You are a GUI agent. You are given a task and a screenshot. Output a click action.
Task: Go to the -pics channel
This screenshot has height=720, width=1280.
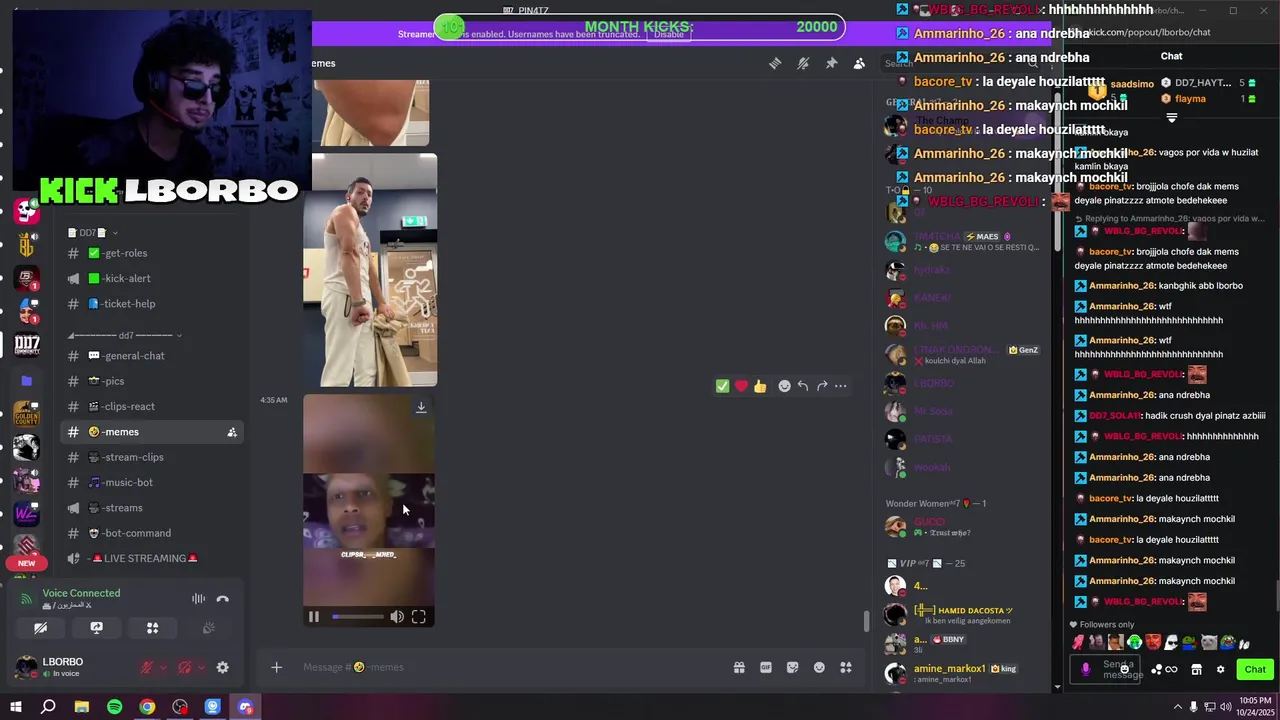[151, 381]
